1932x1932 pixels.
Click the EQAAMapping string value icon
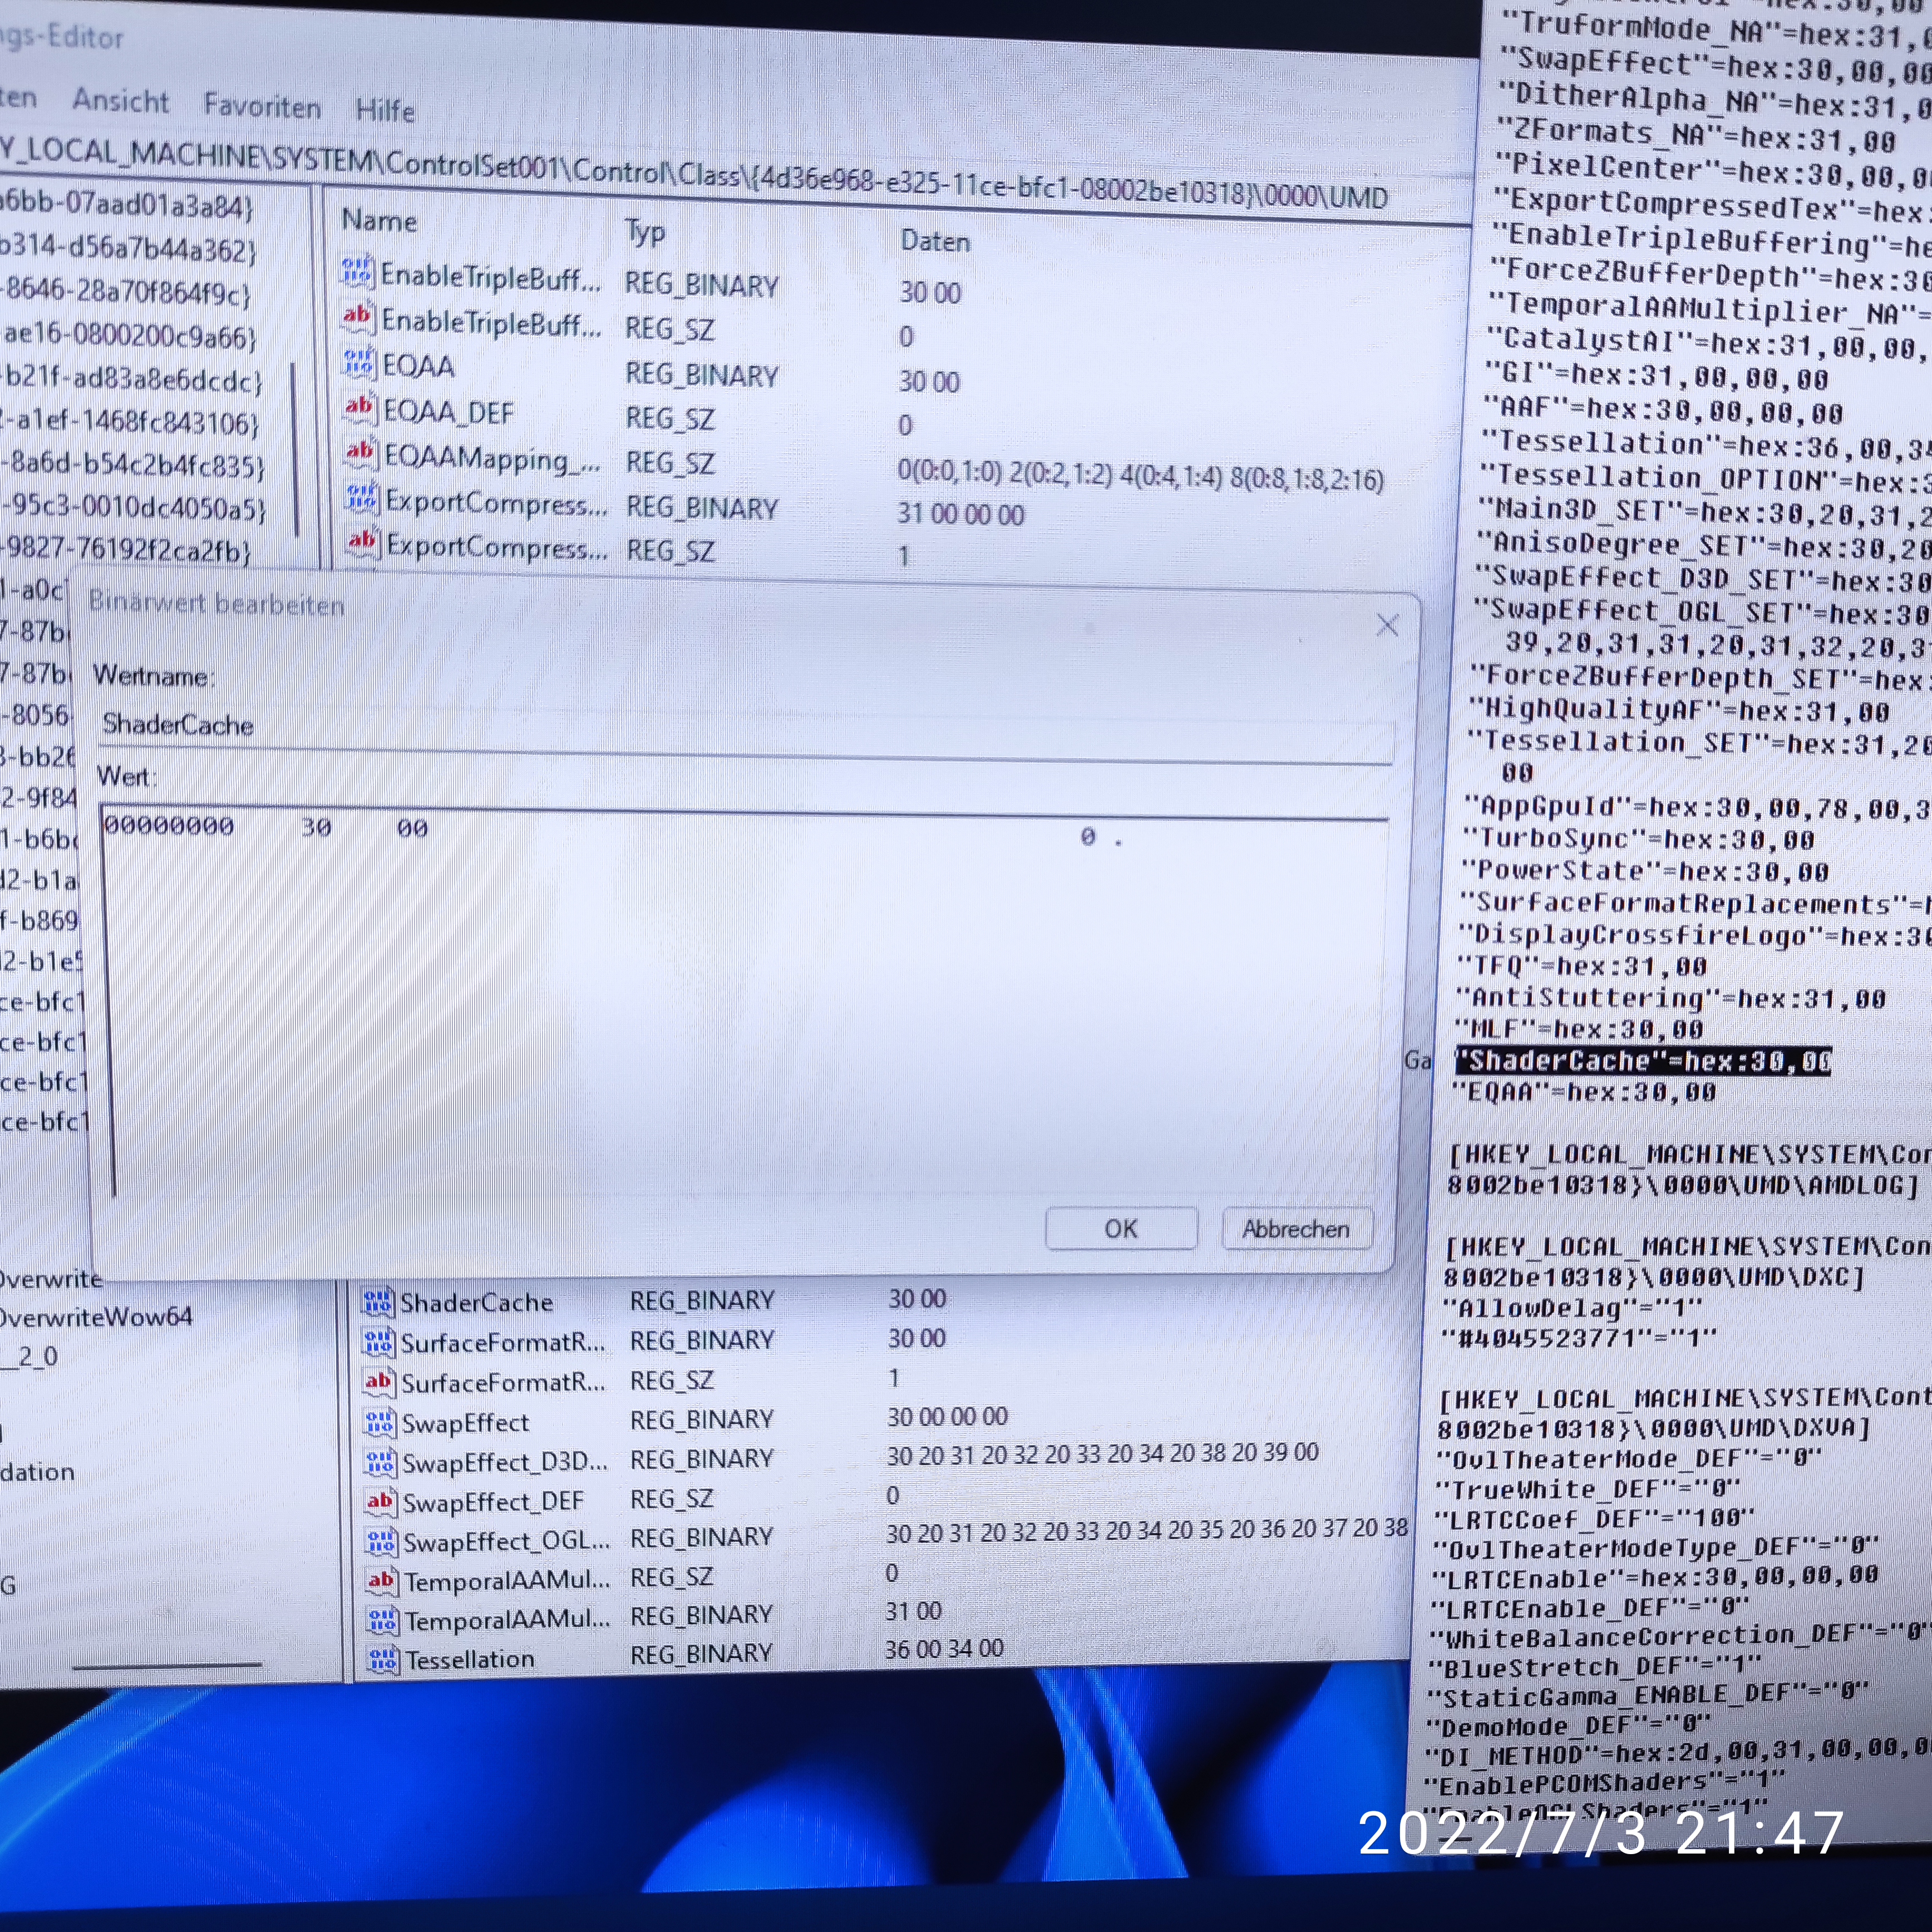[x=360, y=453]
